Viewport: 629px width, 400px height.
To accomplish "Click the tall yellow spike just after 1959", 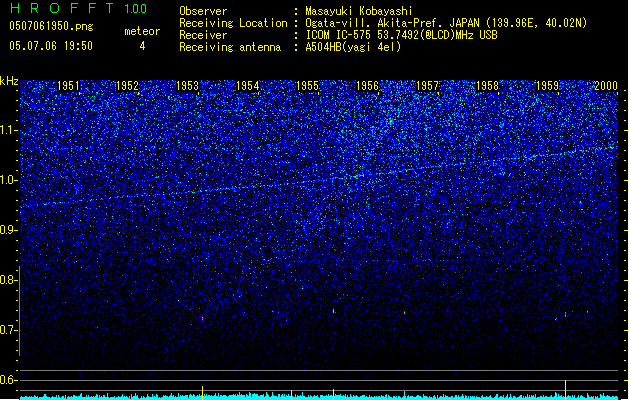I will (566, 390).
